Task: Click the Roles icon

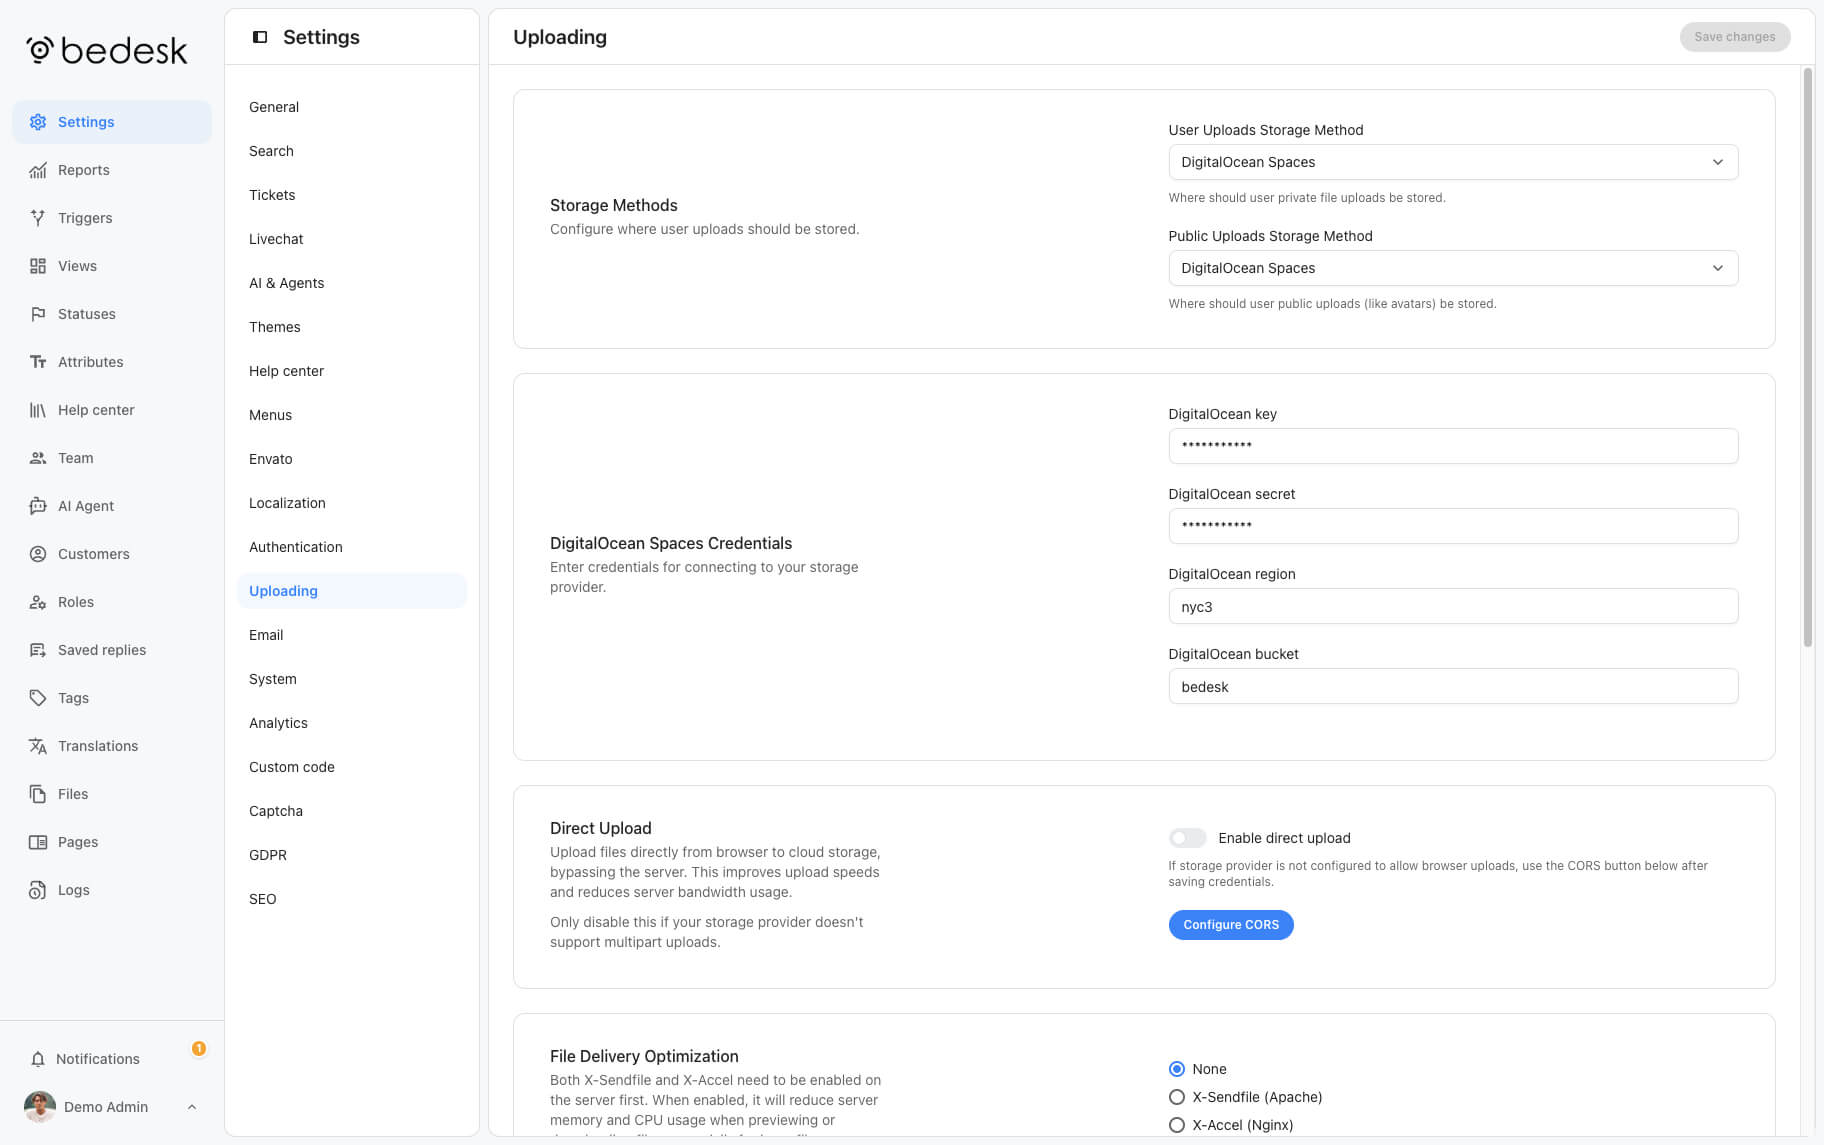Action: [38, 602]
